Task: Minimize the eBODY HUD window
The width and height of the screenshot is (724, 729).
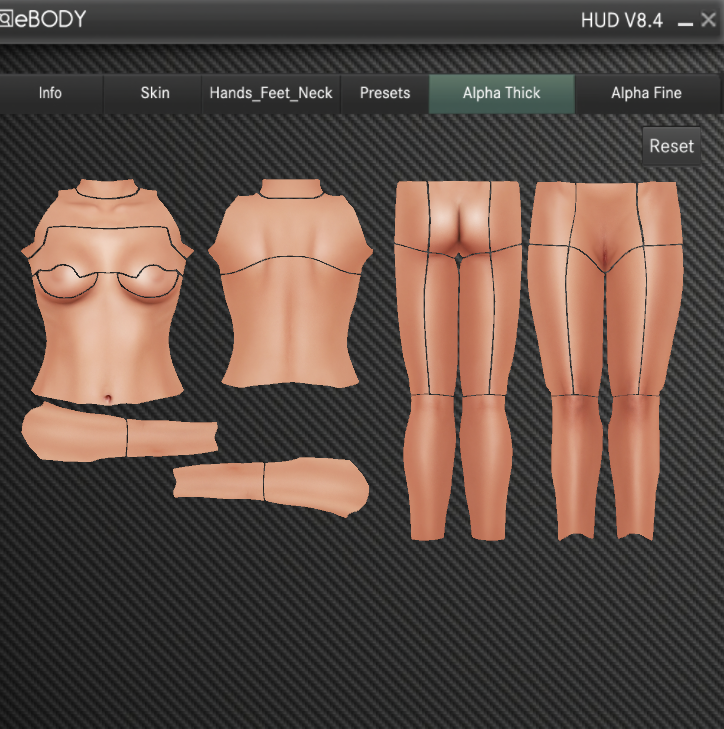Action: point(685,21)
